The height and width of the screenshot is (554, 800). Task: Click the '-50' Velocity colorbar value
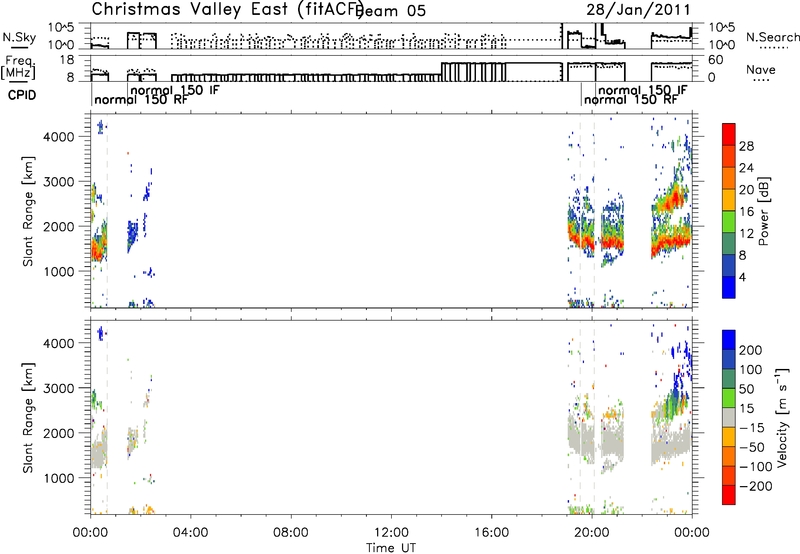pyautogui.click(x=752, y=447)
